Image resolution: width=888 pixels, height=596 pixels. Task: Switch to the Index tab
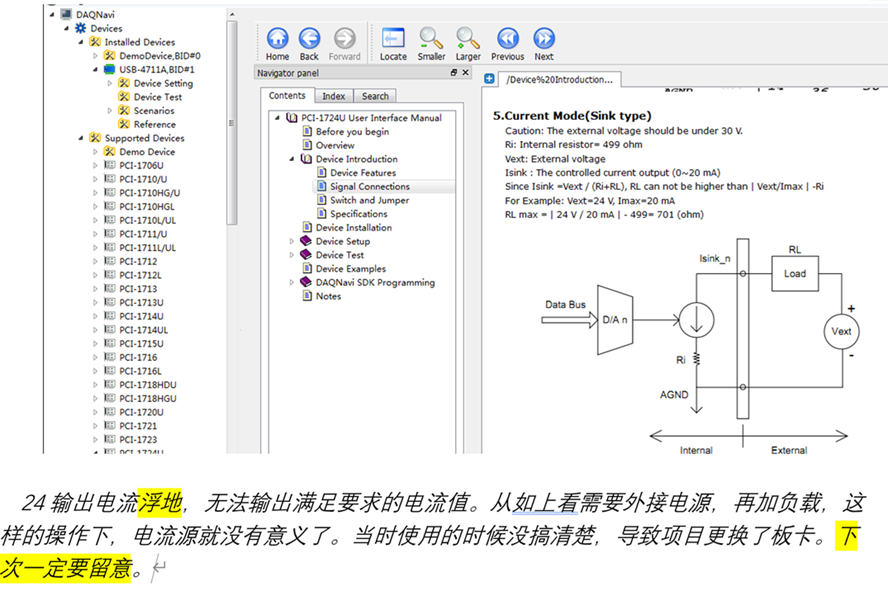333,96
